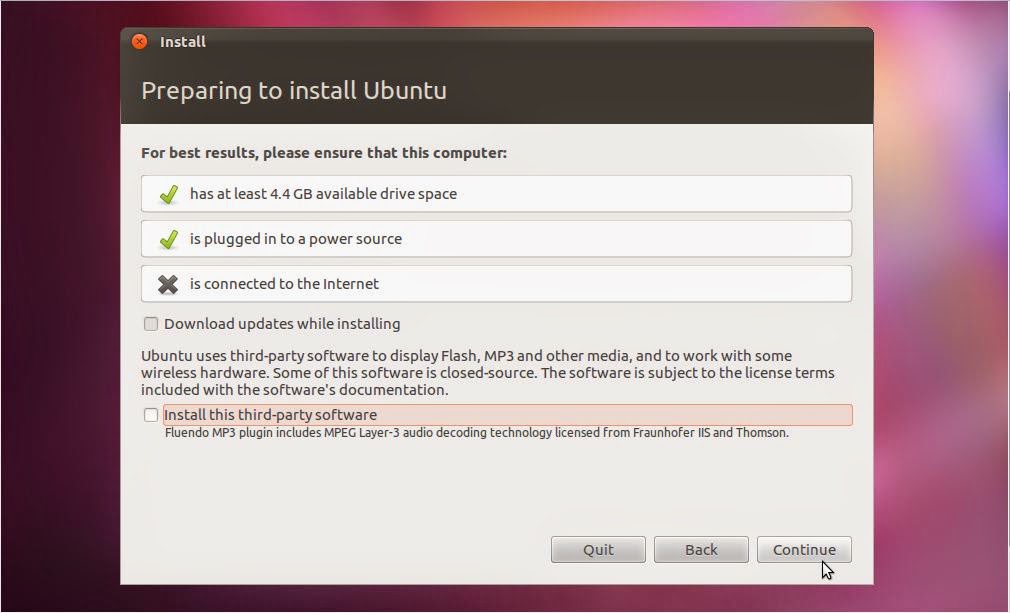The image size is (1010, 613).
Task: Select 'has at least 4.4 GB available drive space'
Action: [x=323, y=194]
